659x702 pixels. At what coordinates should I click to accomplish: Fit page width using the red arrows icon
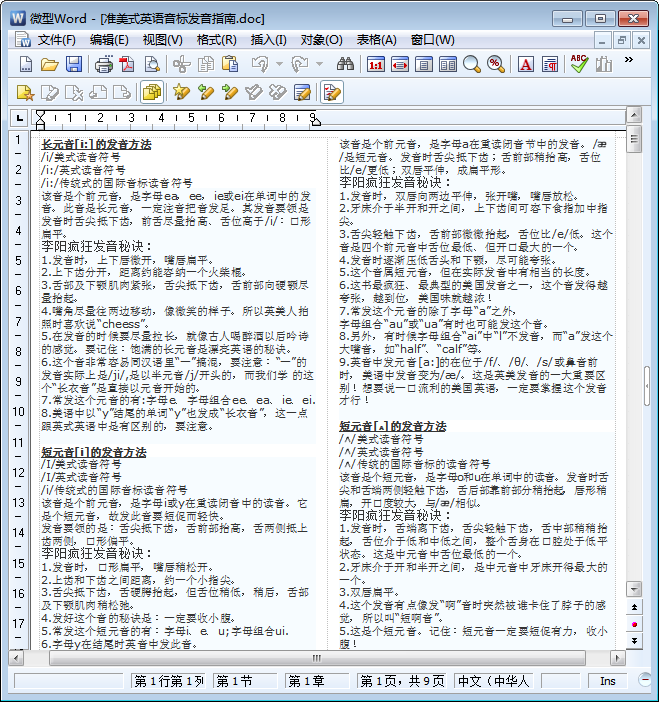(399, 64)
